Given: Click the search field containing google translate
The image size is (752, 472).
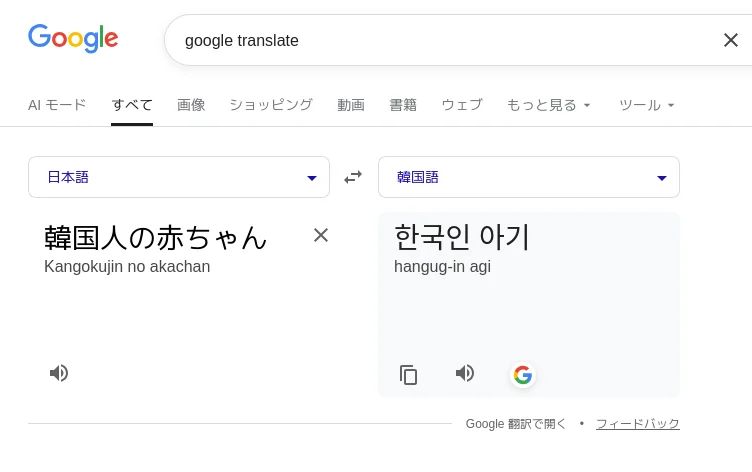Looking at the screenshot, I should [440, 40].
